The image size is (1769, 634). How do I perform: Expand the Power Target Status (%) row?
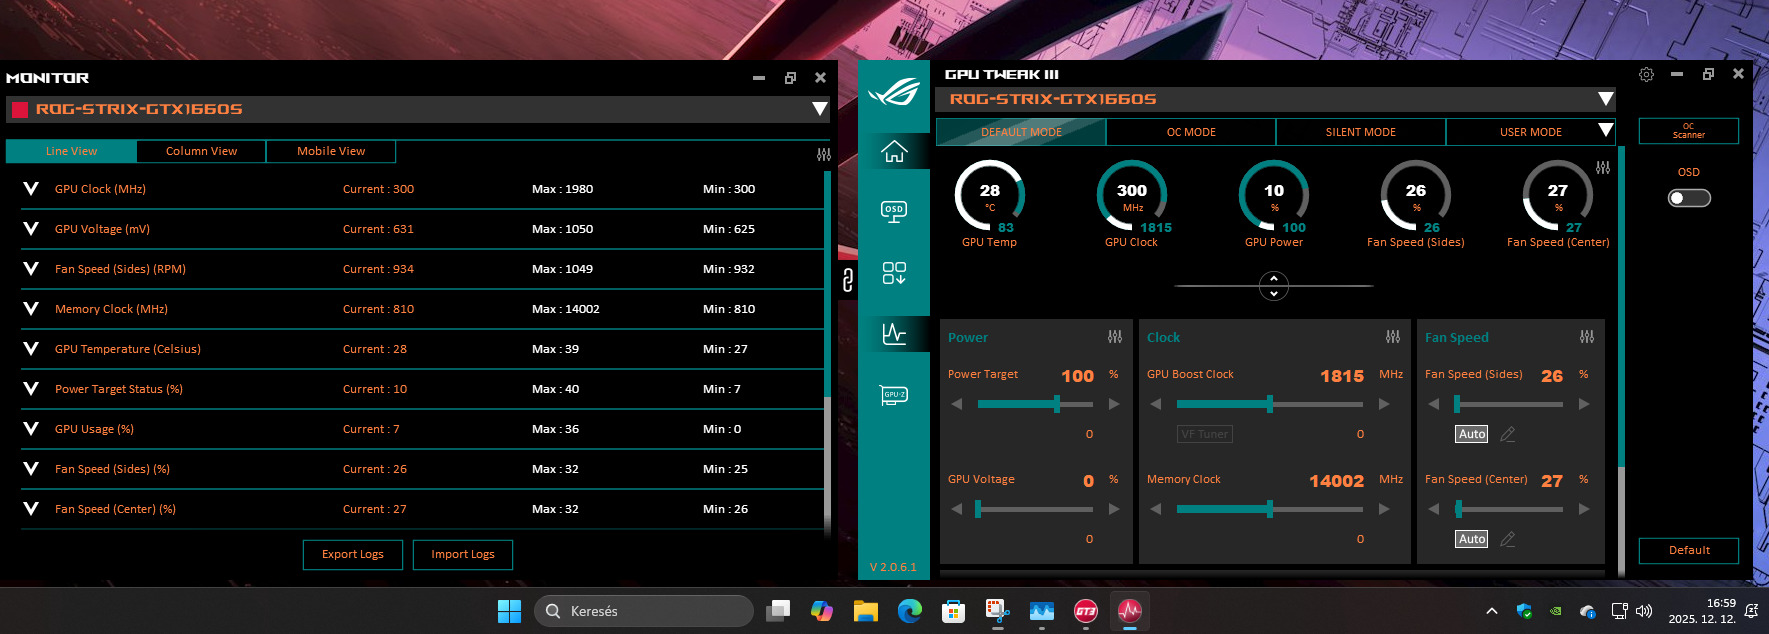[x=31, y=389]
